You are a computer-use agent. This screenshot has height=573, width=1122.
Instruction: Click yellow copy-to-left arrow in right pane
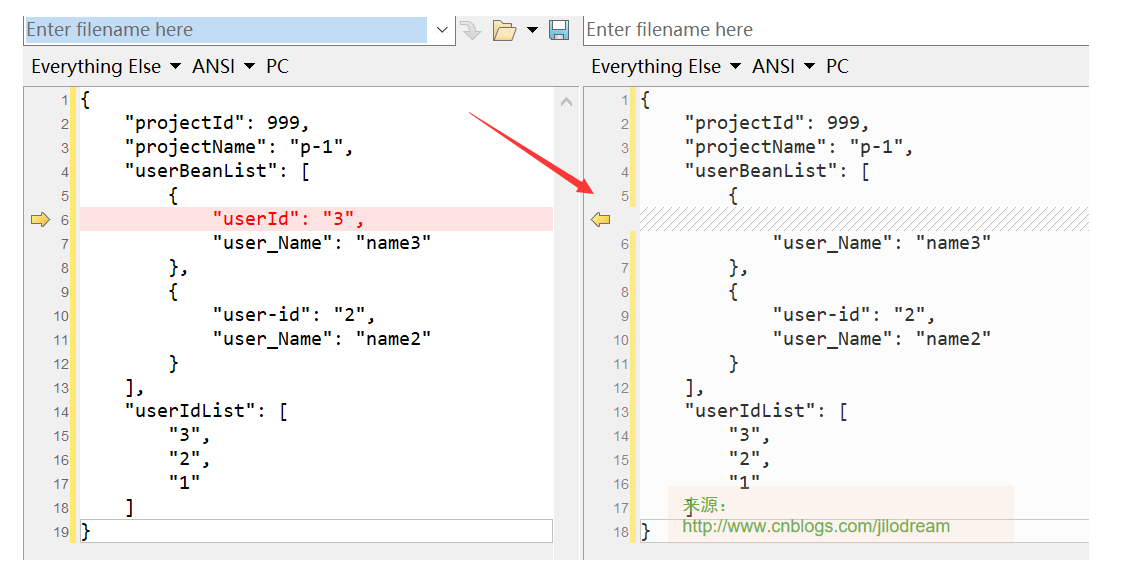pyautogui.click(x=600, y=220)
